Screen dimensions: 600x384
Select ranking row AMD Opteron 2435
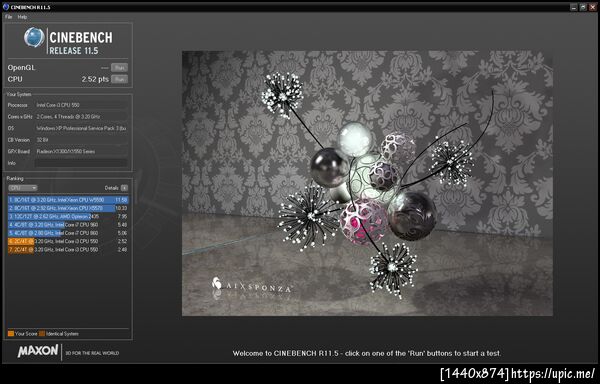68,217
